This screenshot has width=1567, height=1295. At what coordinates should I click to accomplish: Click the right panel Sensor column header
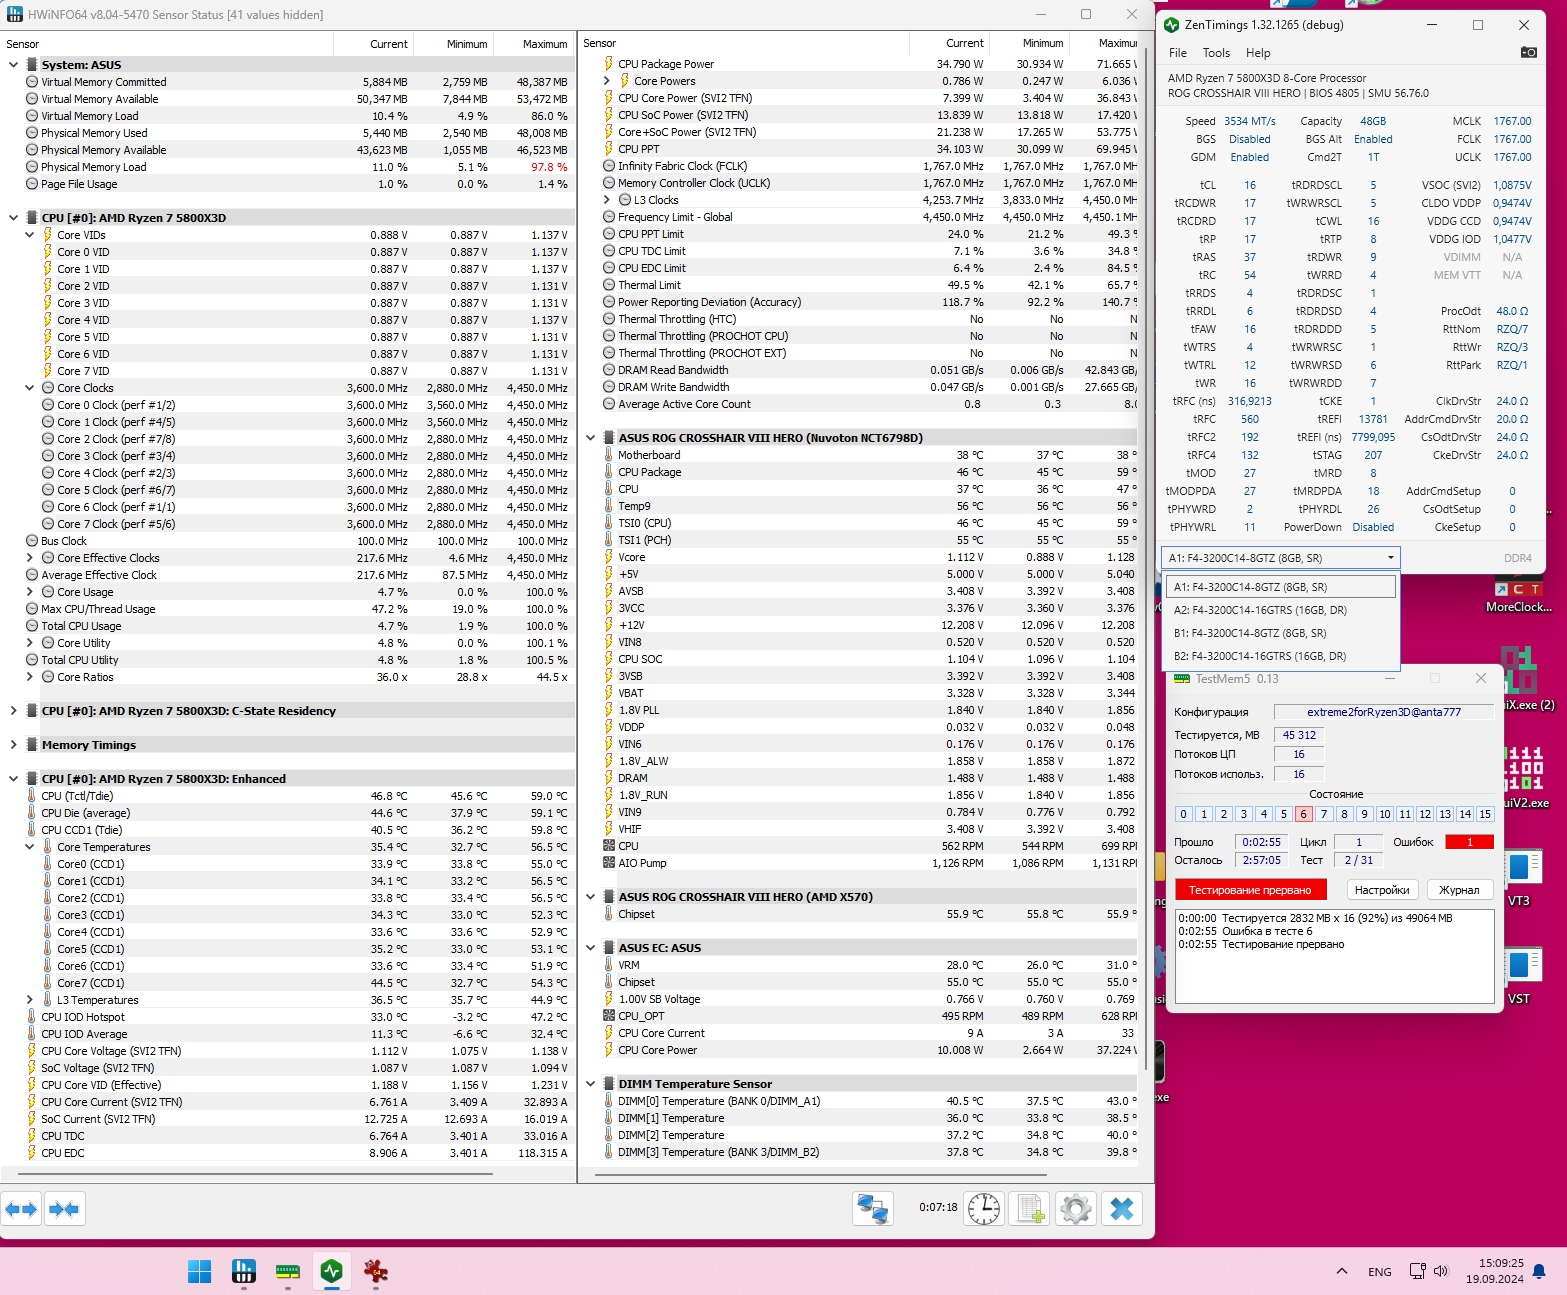click(743, 43)
